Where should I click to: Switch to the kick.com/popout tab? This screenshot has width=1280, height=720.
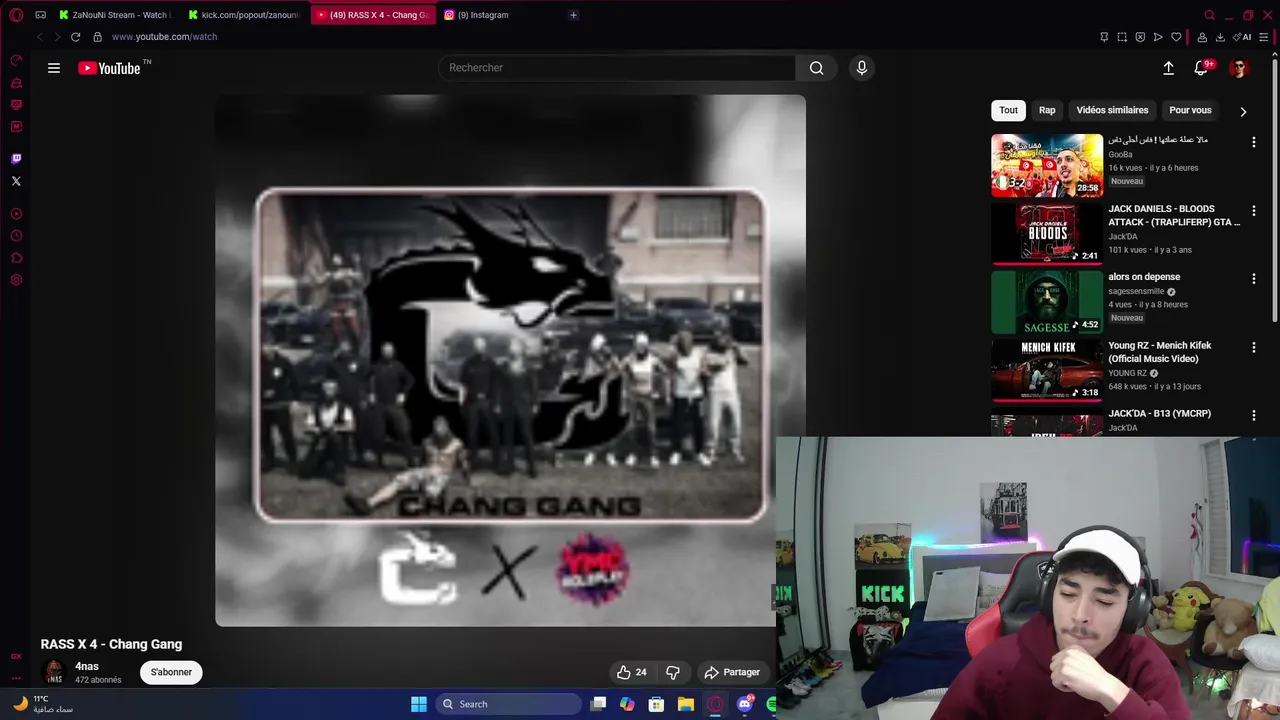pyautogui.click(x=243, y=15)
